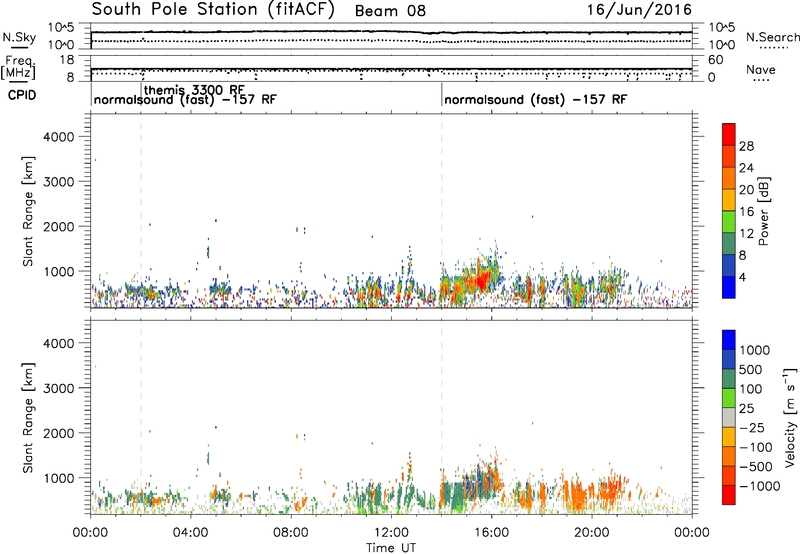Click the dashed vertical marker at 02:00 in velocity panel
The image size is (800, 554).
141,417
